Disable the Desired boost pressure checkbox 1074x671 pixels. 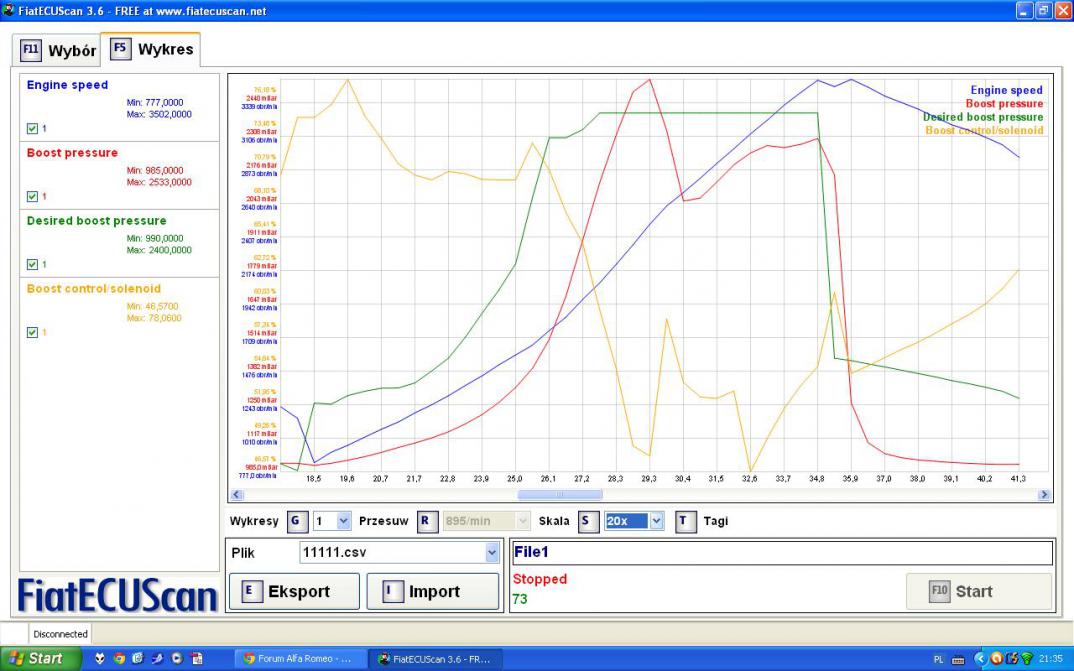pos(32,264)
